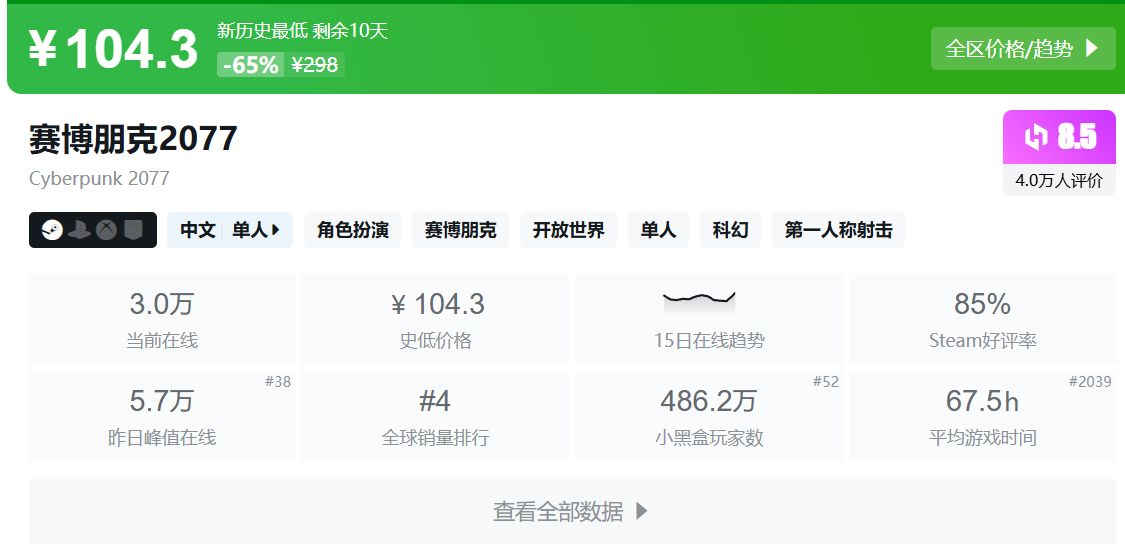The width and height of the screenshot is (1125, 549).
Task: Click the Xbox platform icon
Action: click(x=106, y=230)
